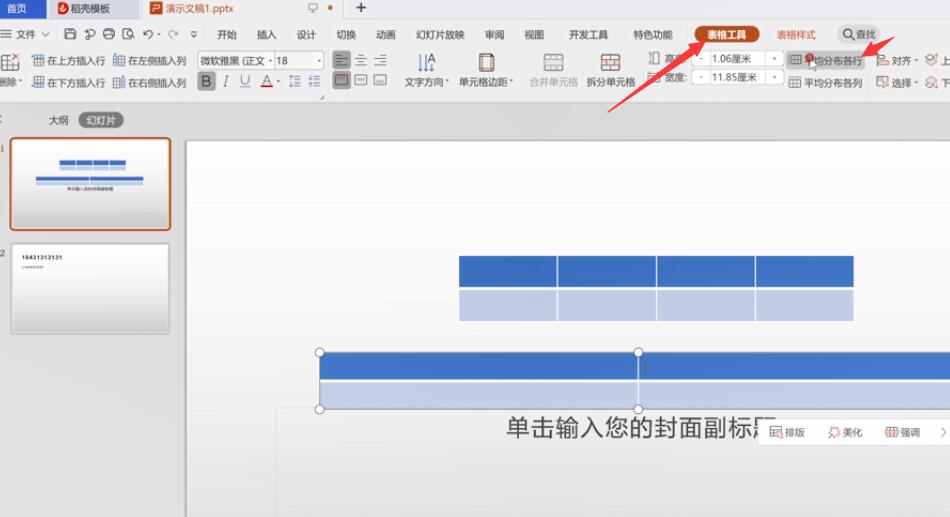Screen dimensions: 950x517
Task: Switch to the 切换 (Transitions) tab
Action: pos(346,35)
